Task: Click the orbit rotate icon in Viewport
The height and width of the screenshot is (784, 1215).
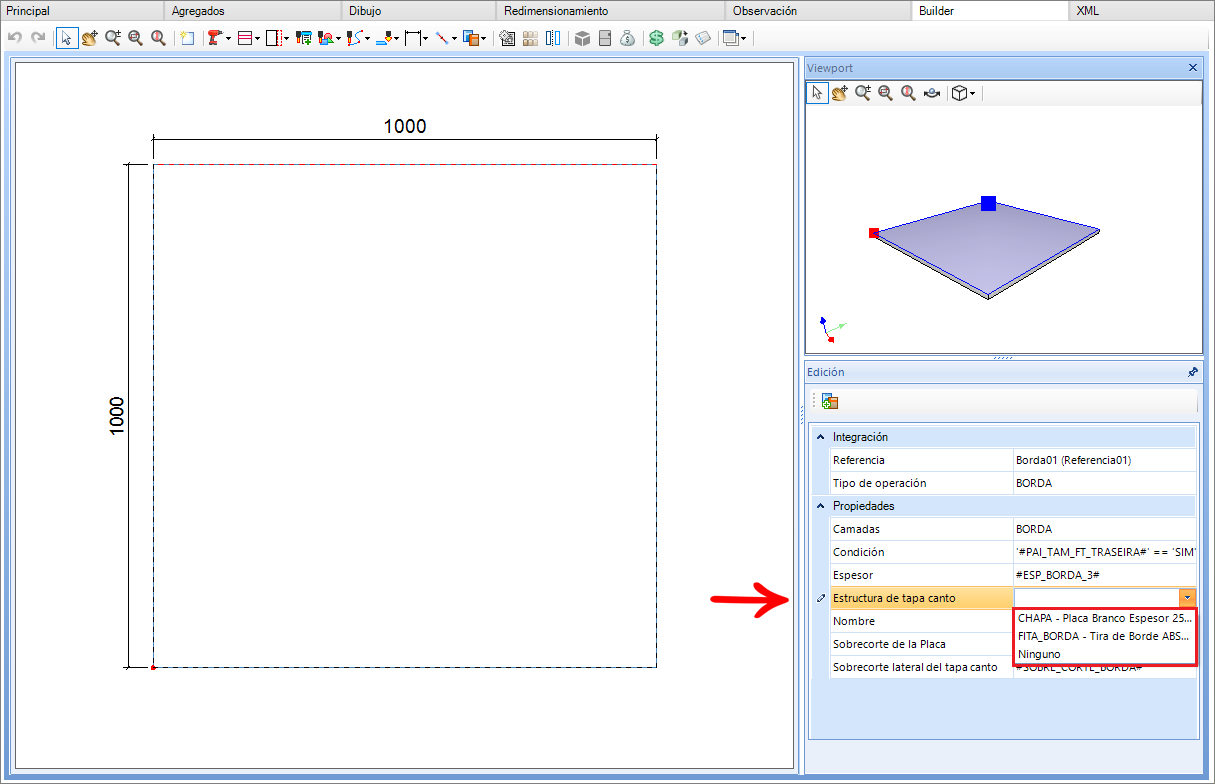Action: tap(932, 93)
